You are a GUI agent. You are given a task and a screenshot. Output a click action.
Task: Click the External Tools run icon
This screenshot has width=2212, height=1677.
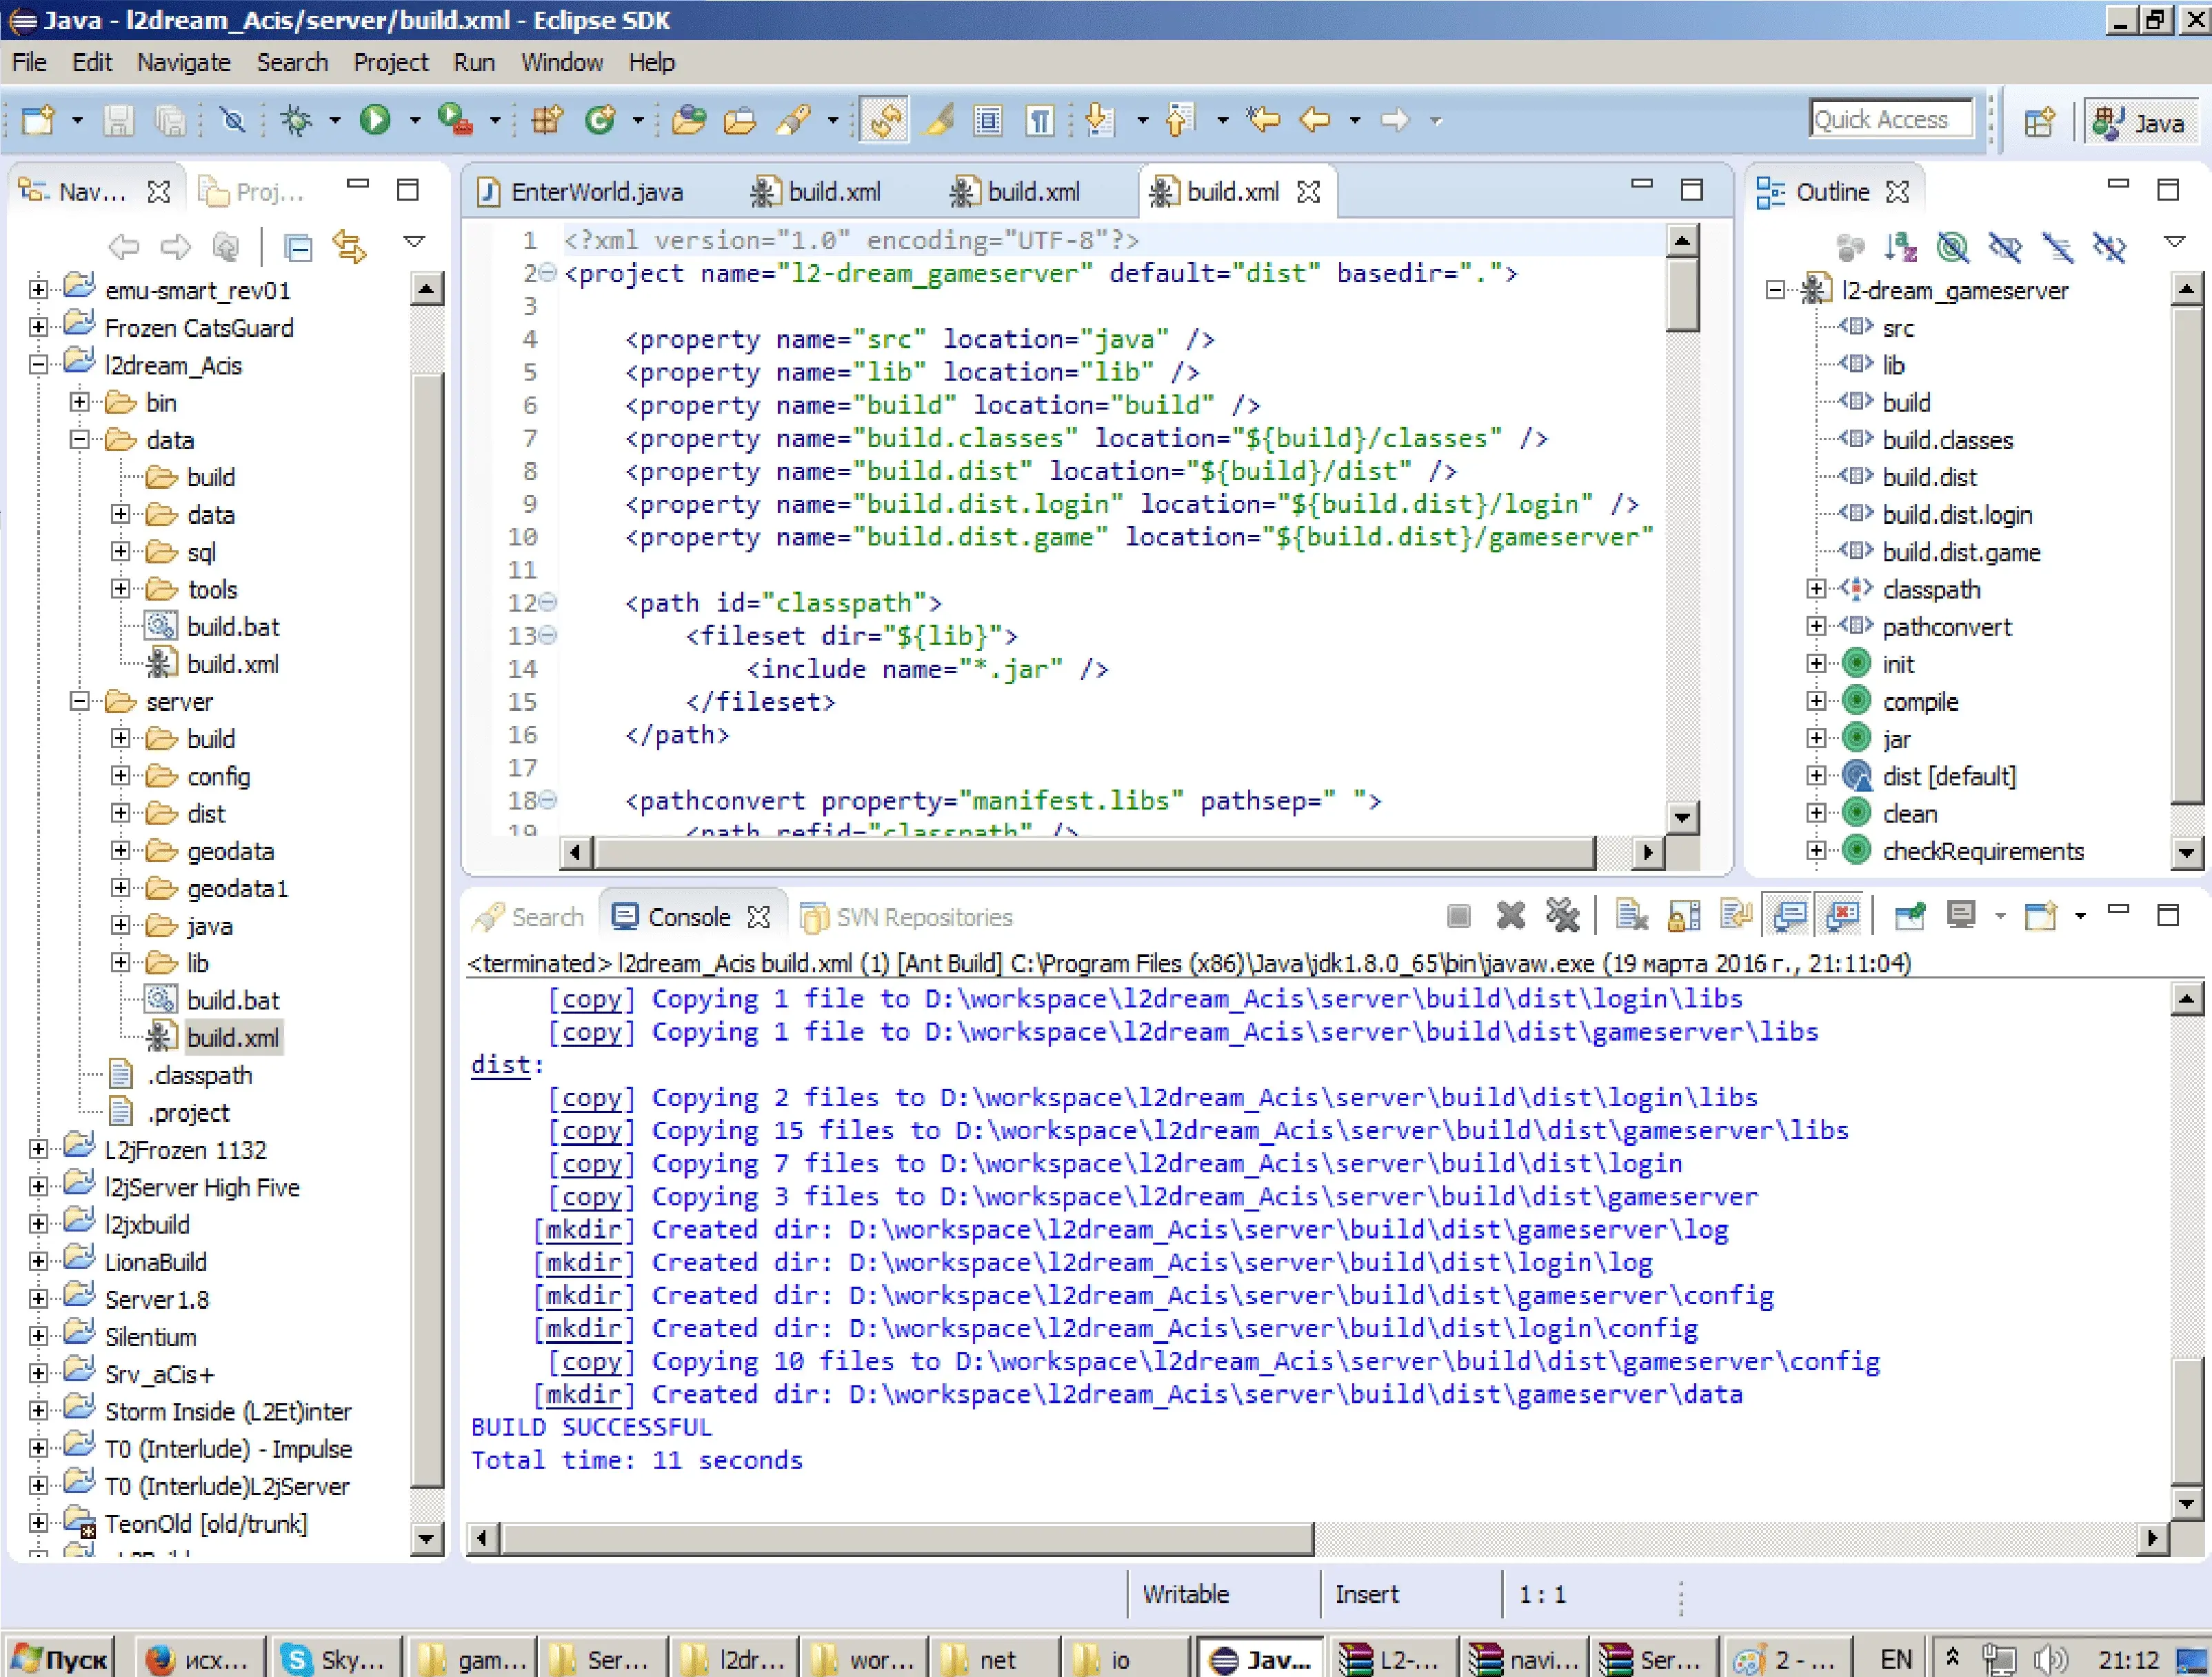coord(455,120)
